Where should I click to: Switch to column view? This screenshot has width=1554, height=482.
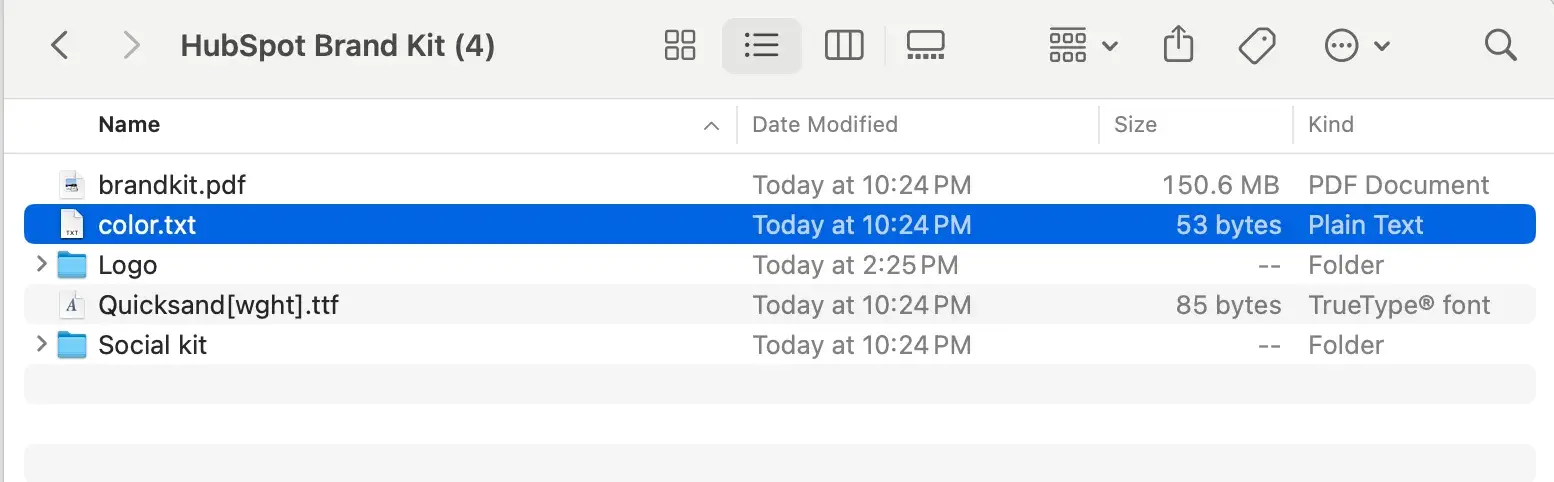pyautogui.click(x=843, y=45)
